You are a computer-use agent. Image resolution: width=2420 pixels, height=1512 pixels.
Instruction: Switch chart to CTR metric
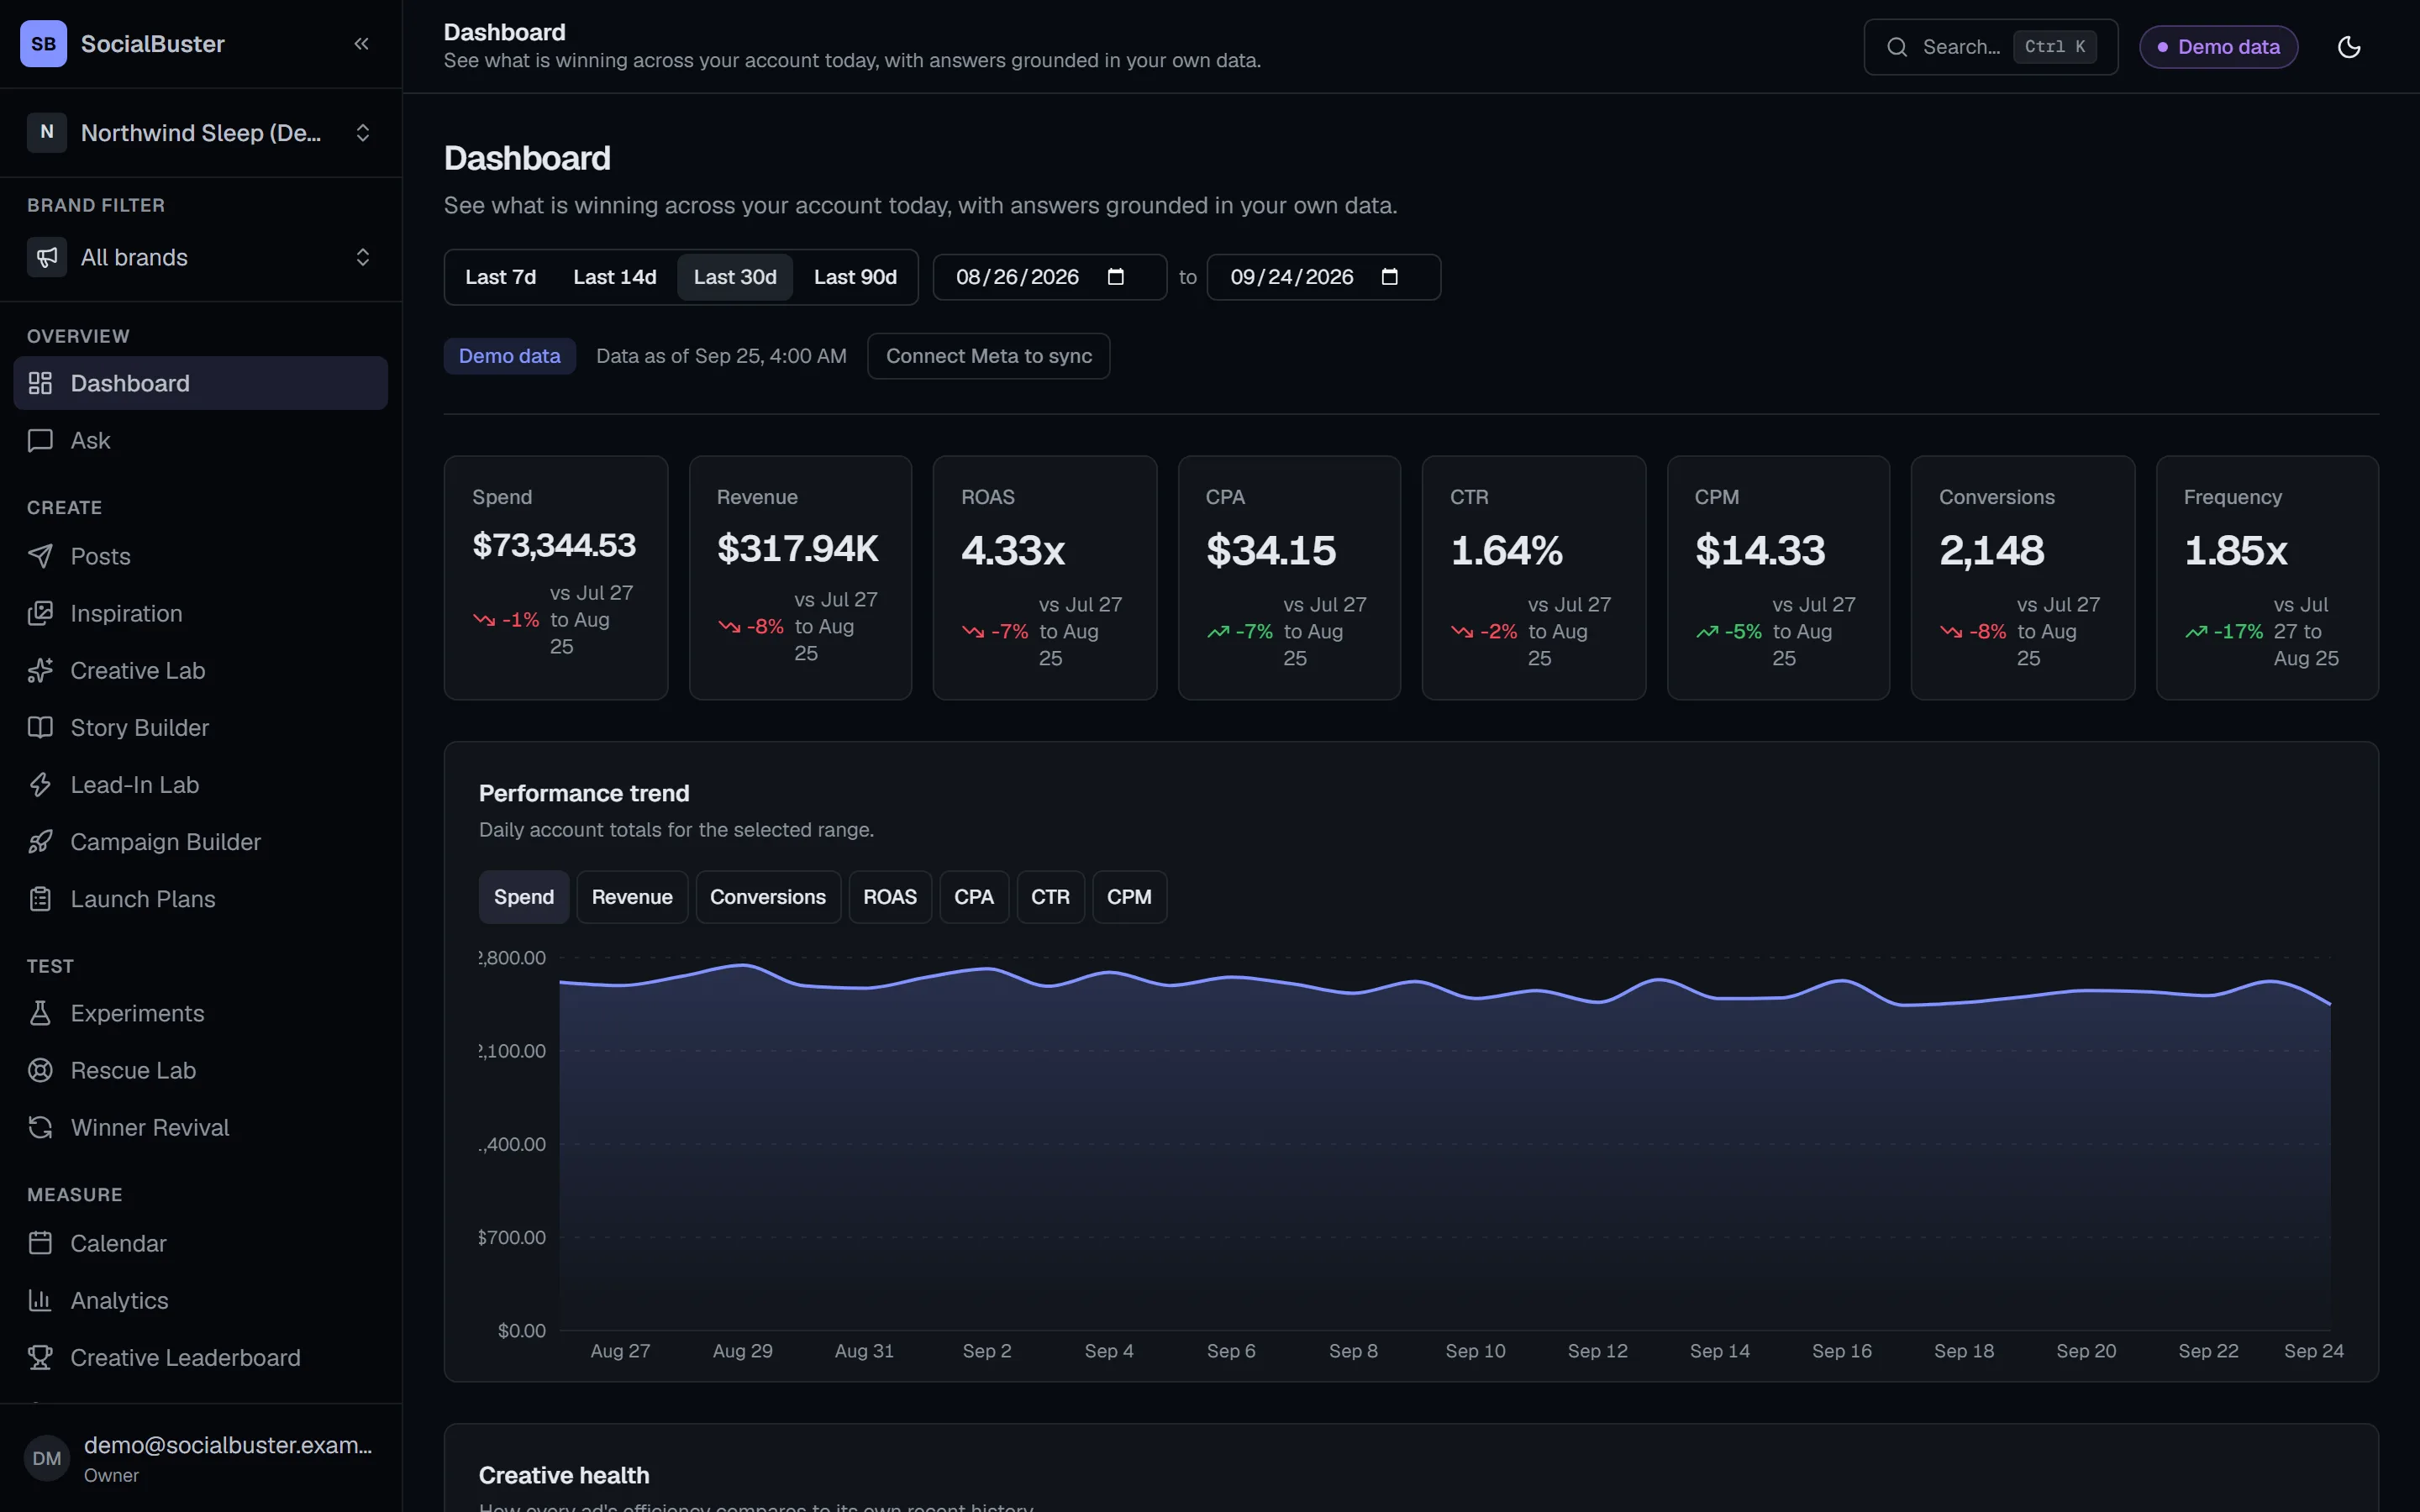point(1050,897)
